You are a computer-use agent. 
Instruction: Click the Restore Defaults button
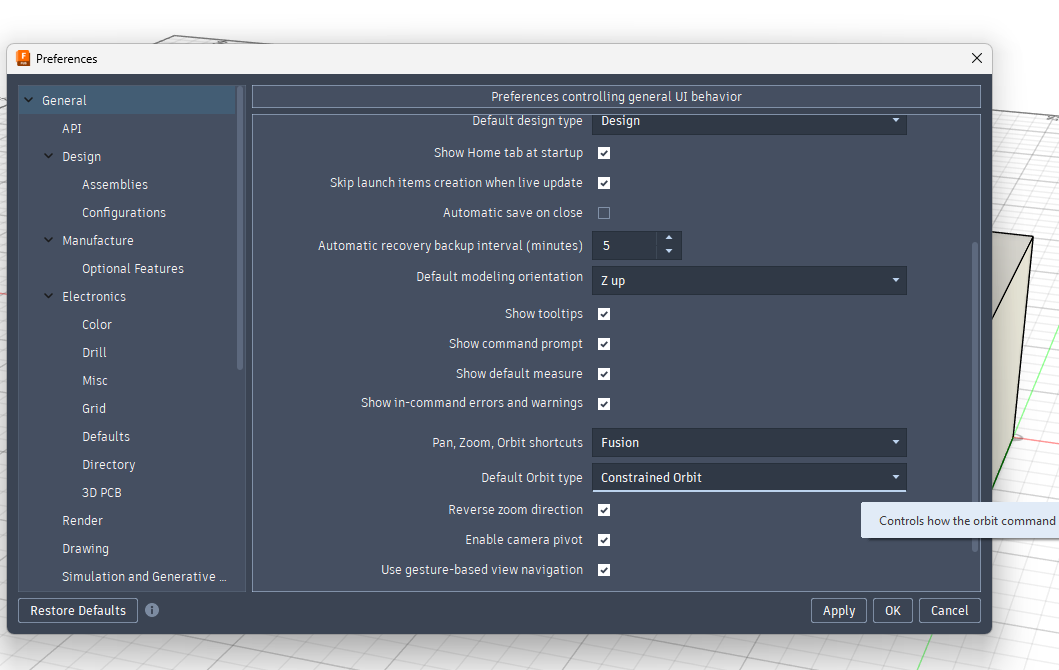pos(78,610)
